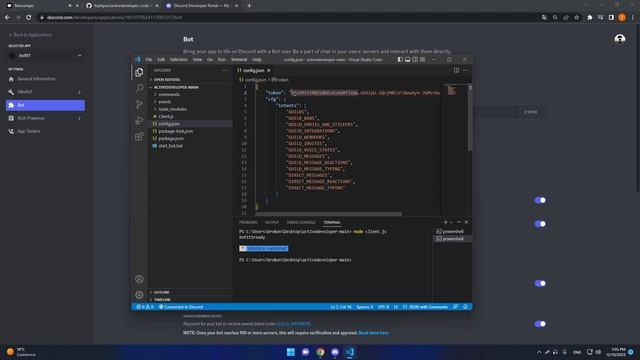Open the Selection menu in VS Code

[178, 60]
